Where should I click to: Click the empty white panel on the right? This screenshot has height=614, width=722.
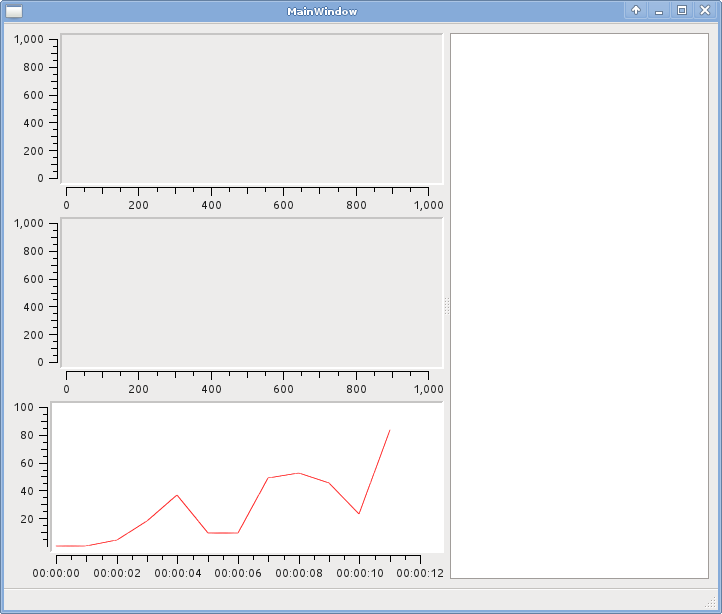[x=579, y=305]
